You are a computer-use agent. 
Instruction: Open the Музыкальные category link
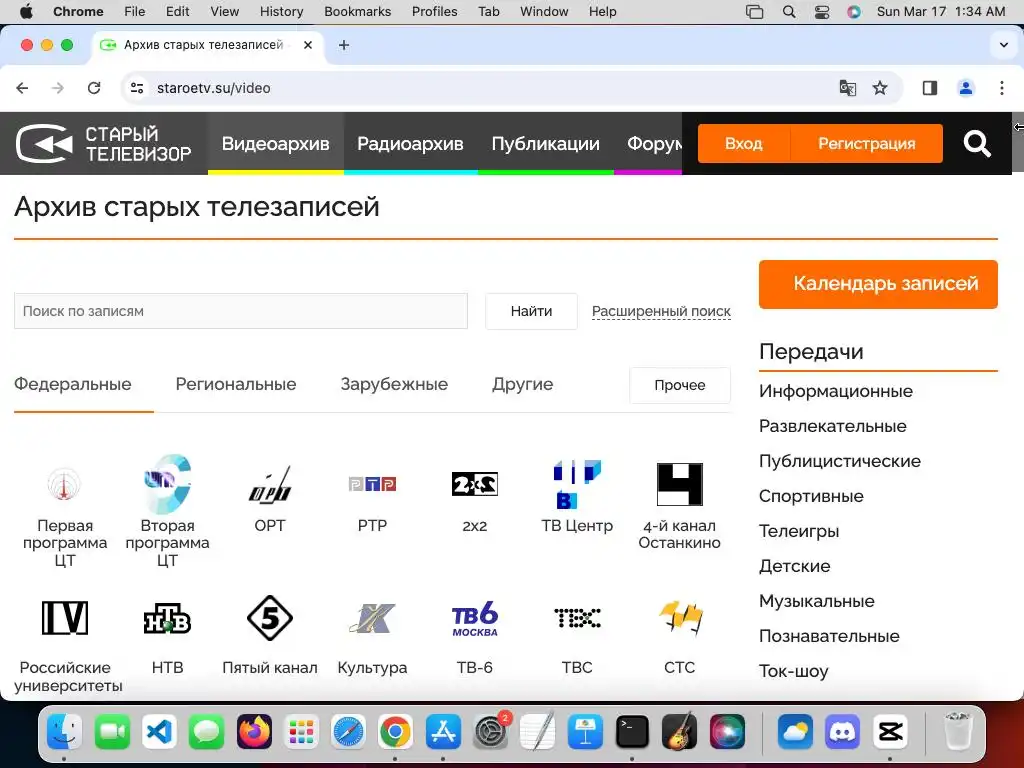tap(816, 601)
